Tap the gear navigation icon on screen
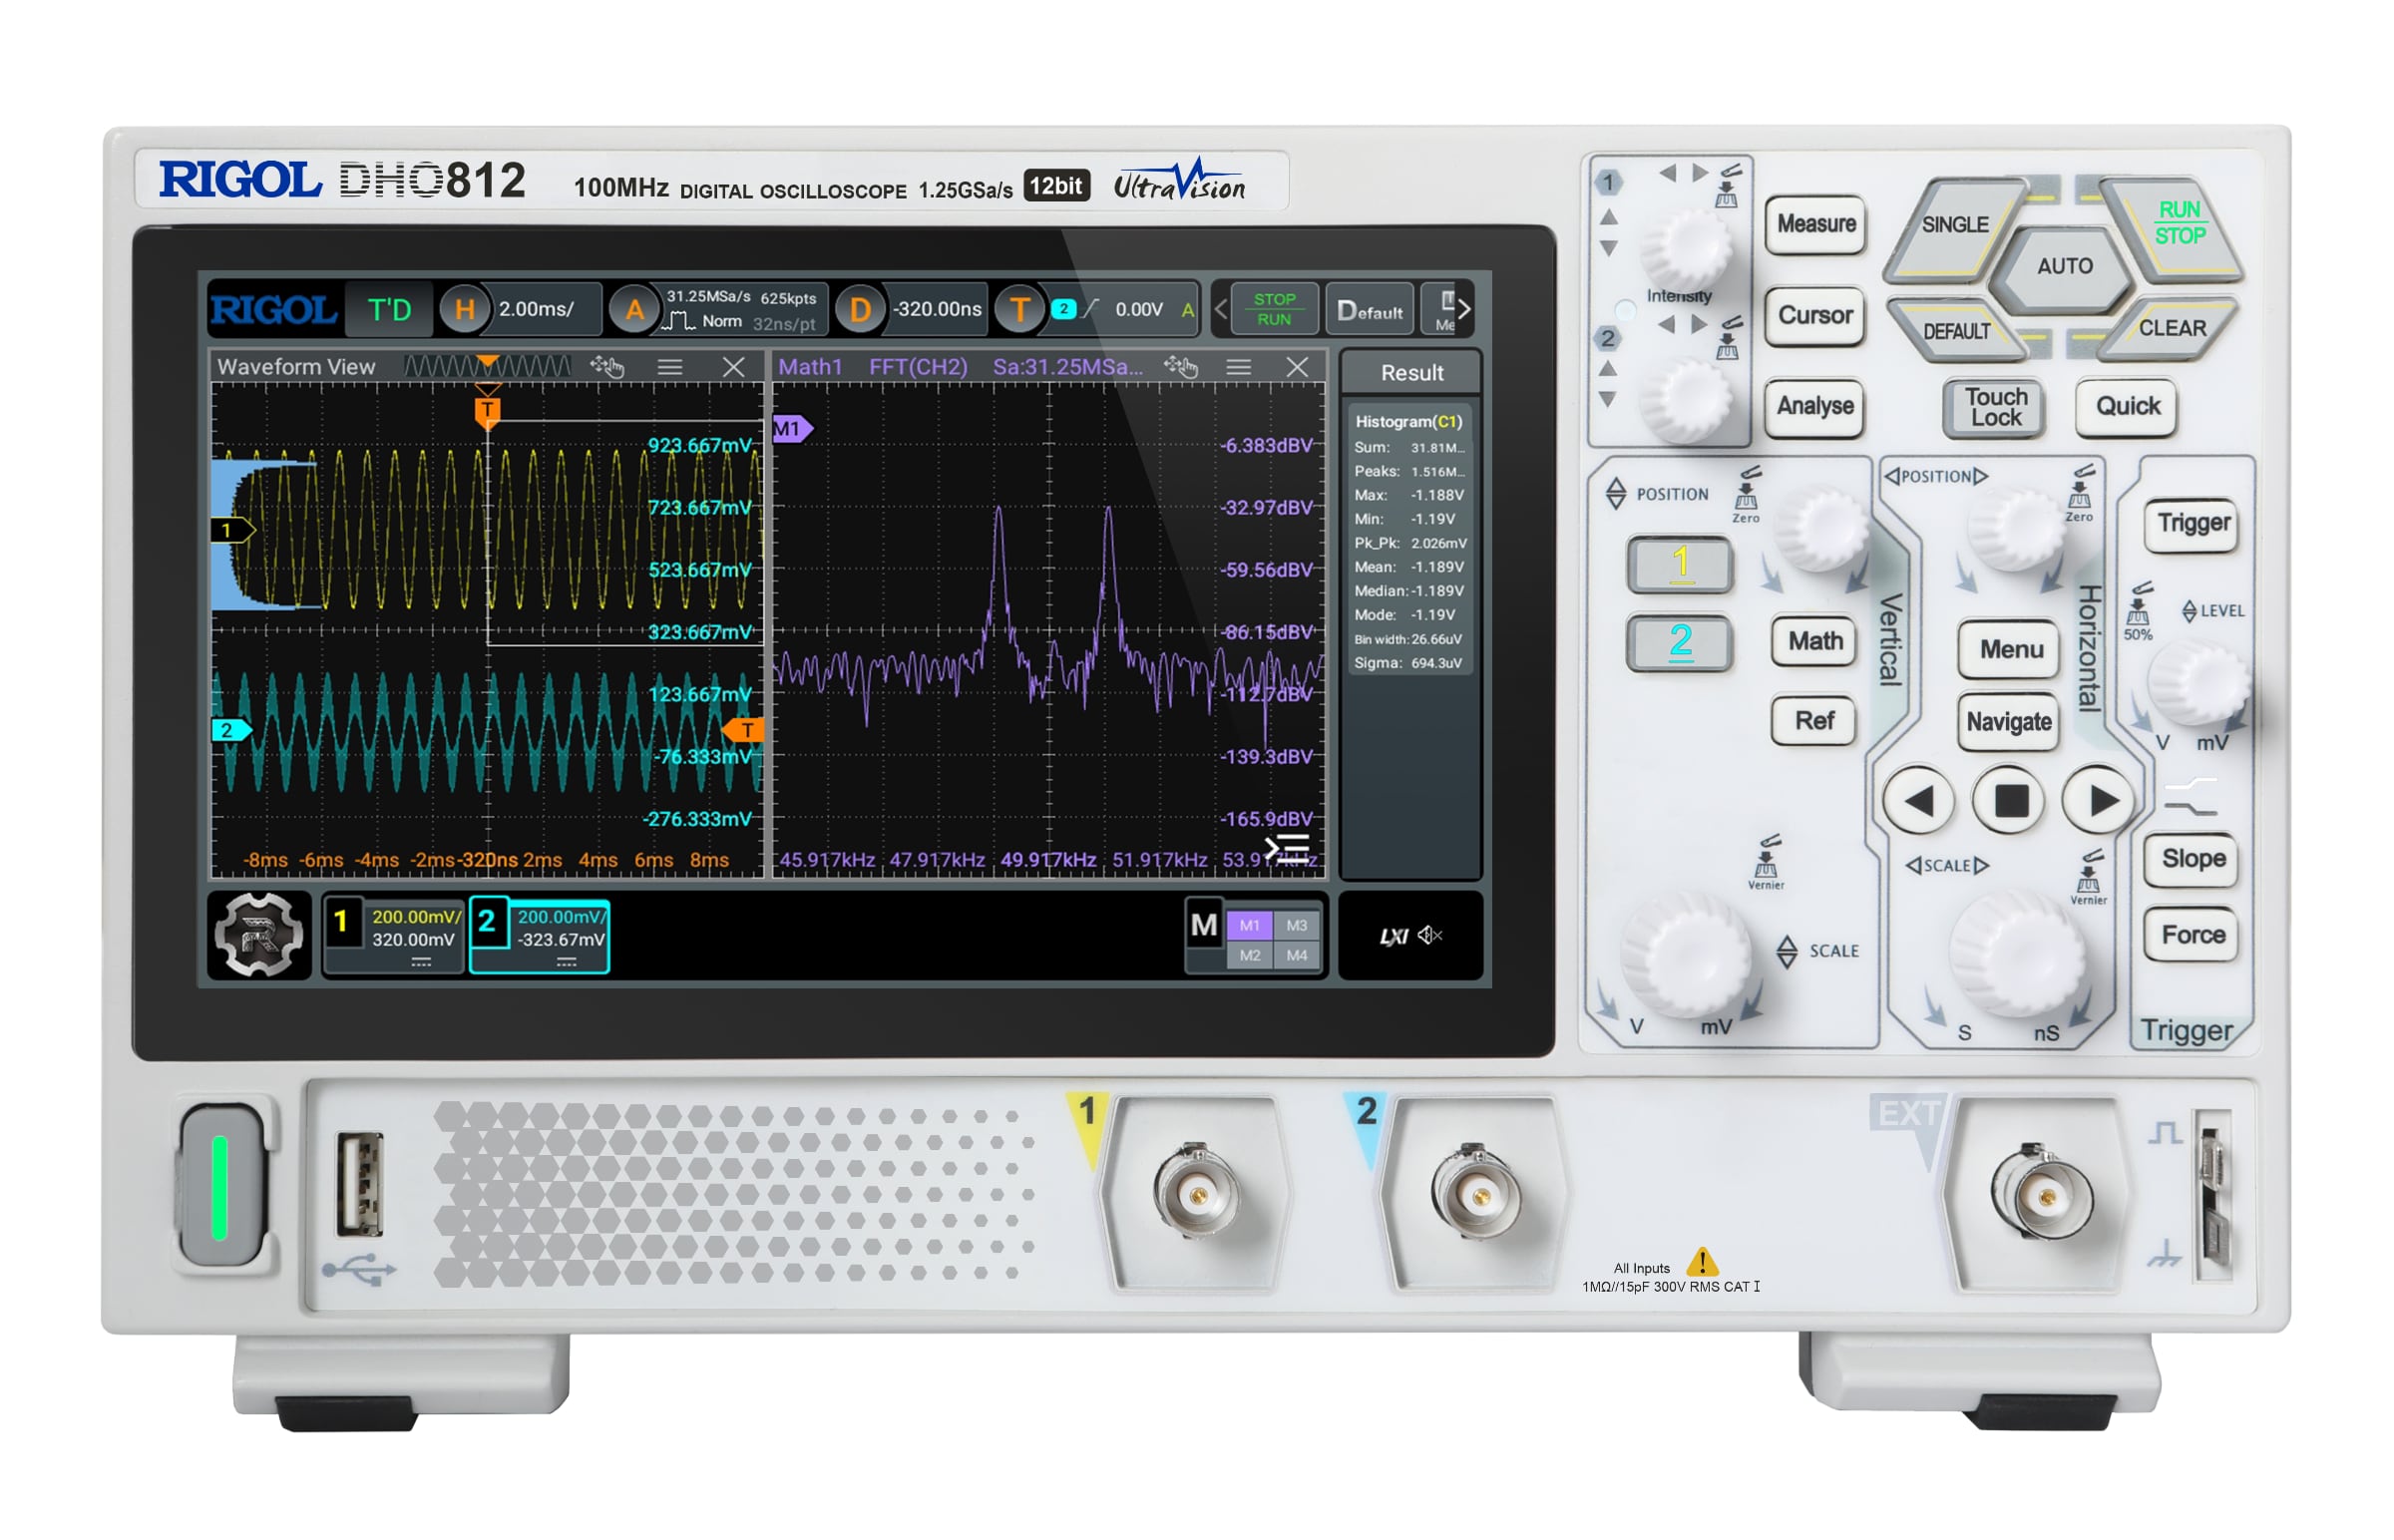 coord(259,934)
